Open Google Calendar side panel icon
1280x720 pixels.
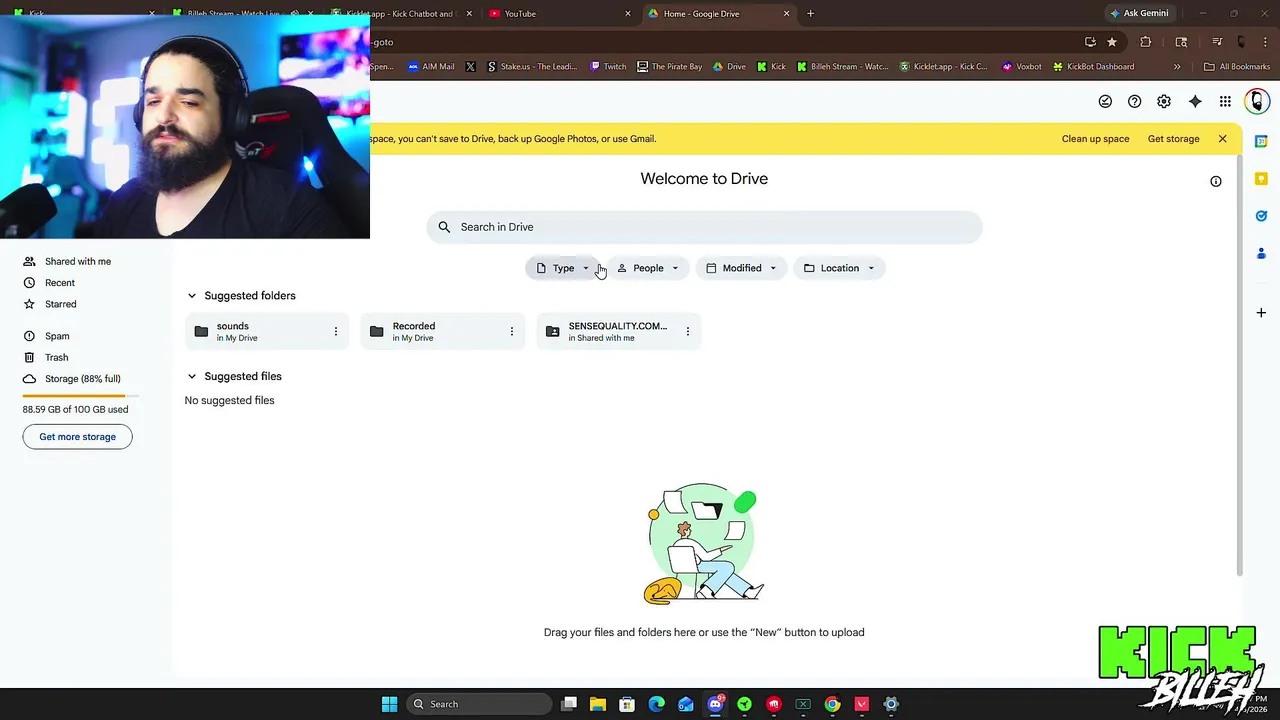tap(1261, 141)
